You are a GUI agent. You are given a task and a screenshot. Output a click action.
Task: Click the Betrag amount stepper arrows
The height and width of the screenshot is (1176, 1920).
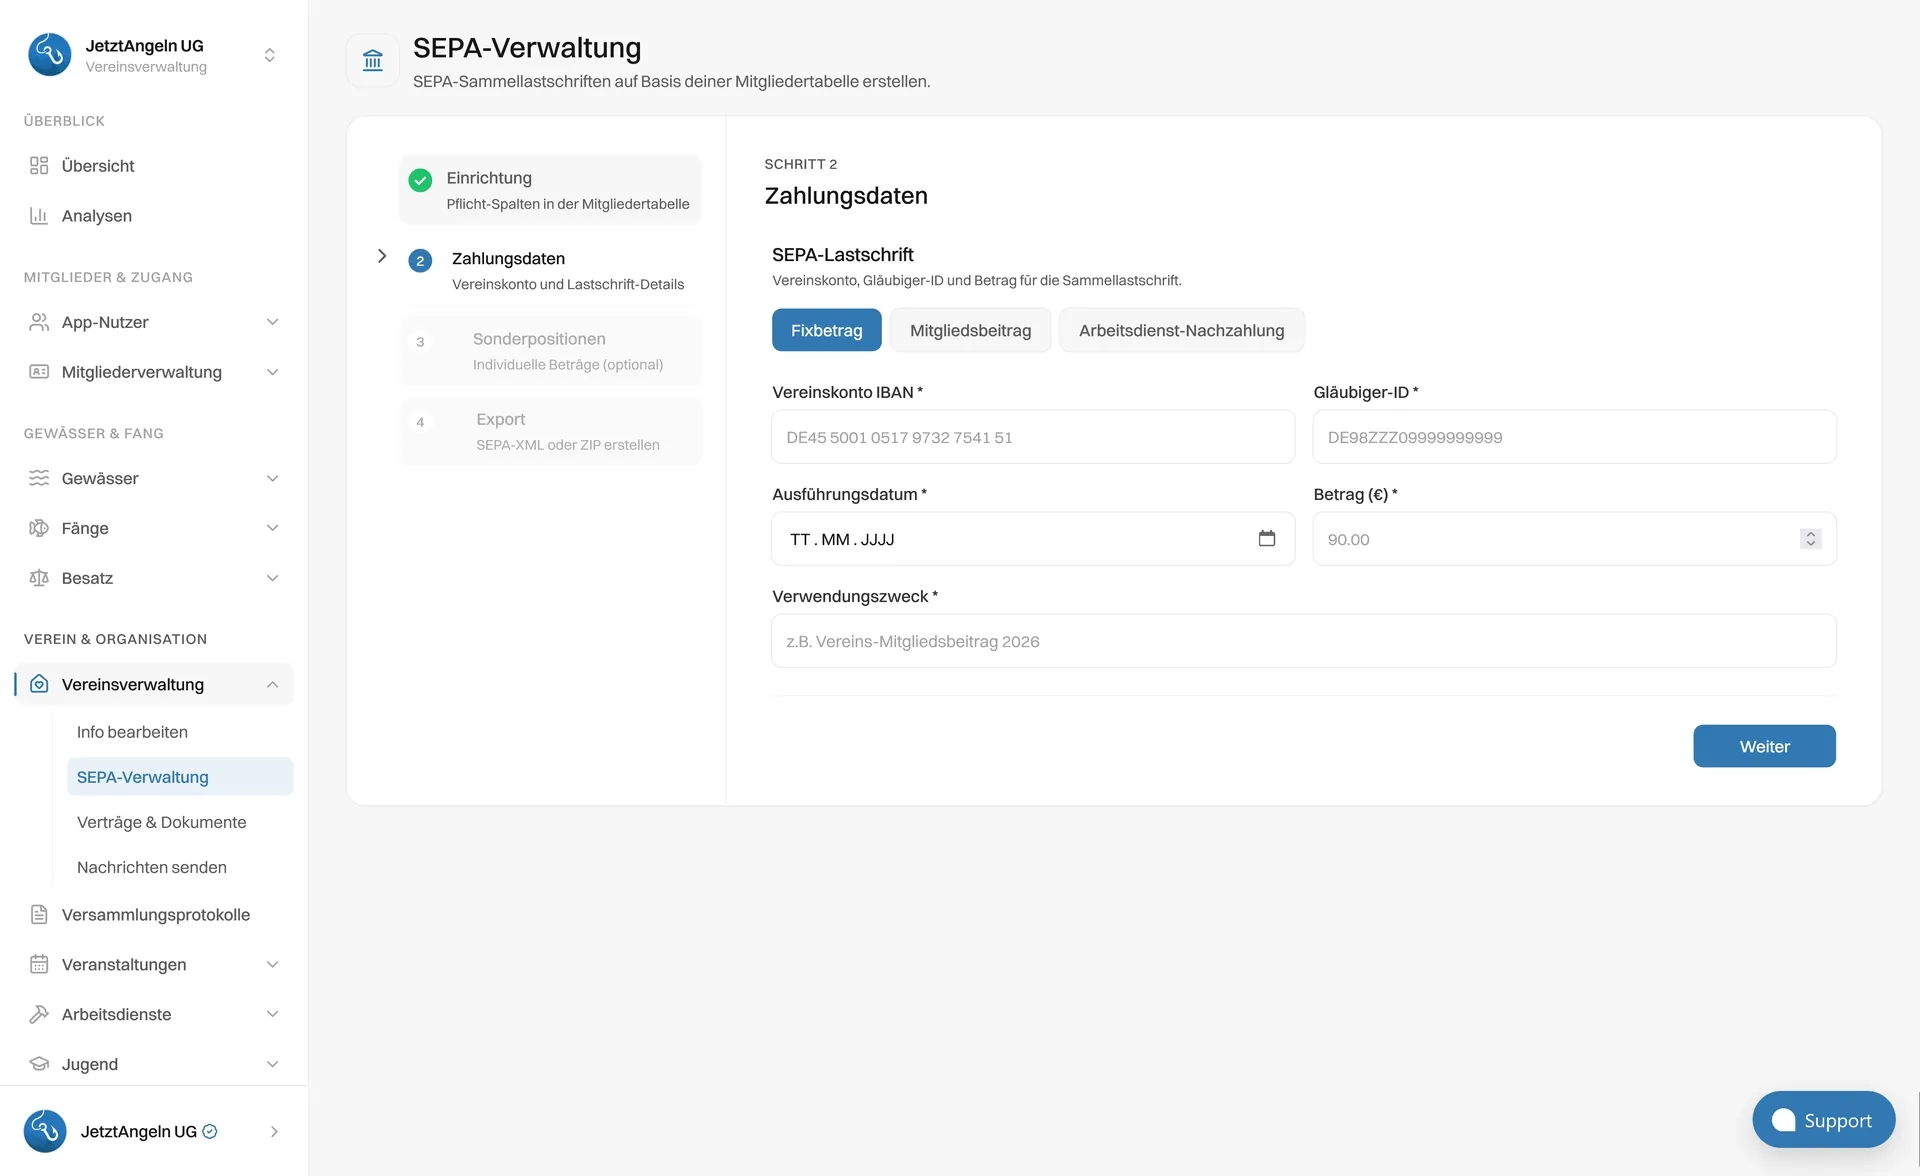point(1810,539)
